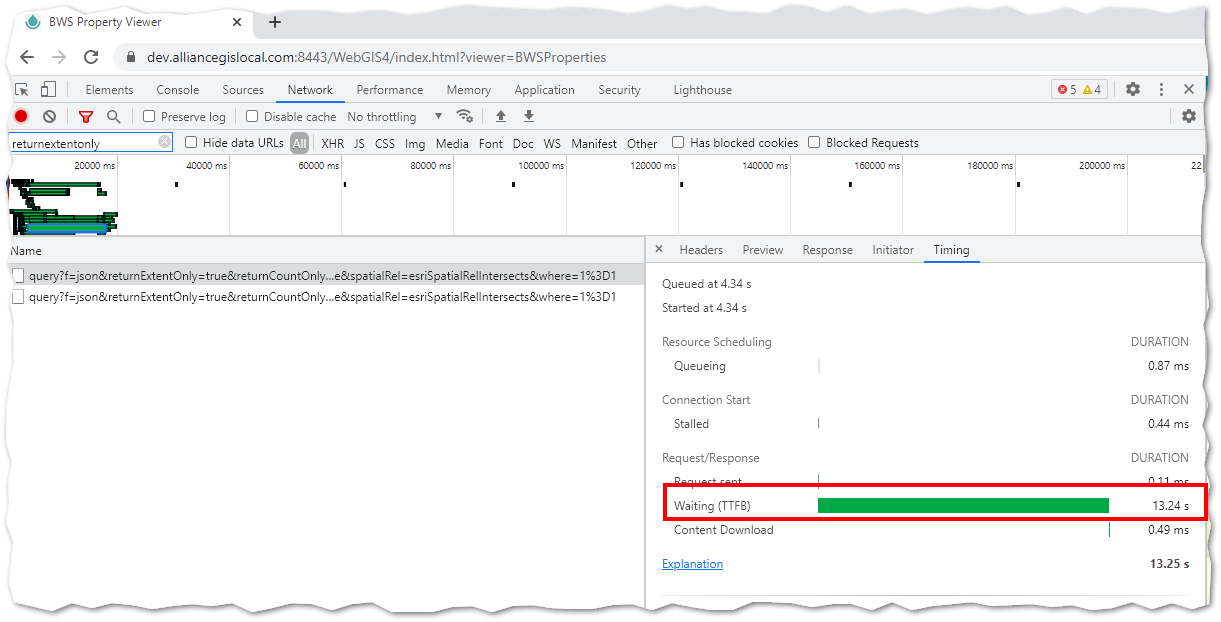The width and height of the screenshot is (1221, 622).
Task: Open the network conditions wifi icon
Action: coord(464,116)
